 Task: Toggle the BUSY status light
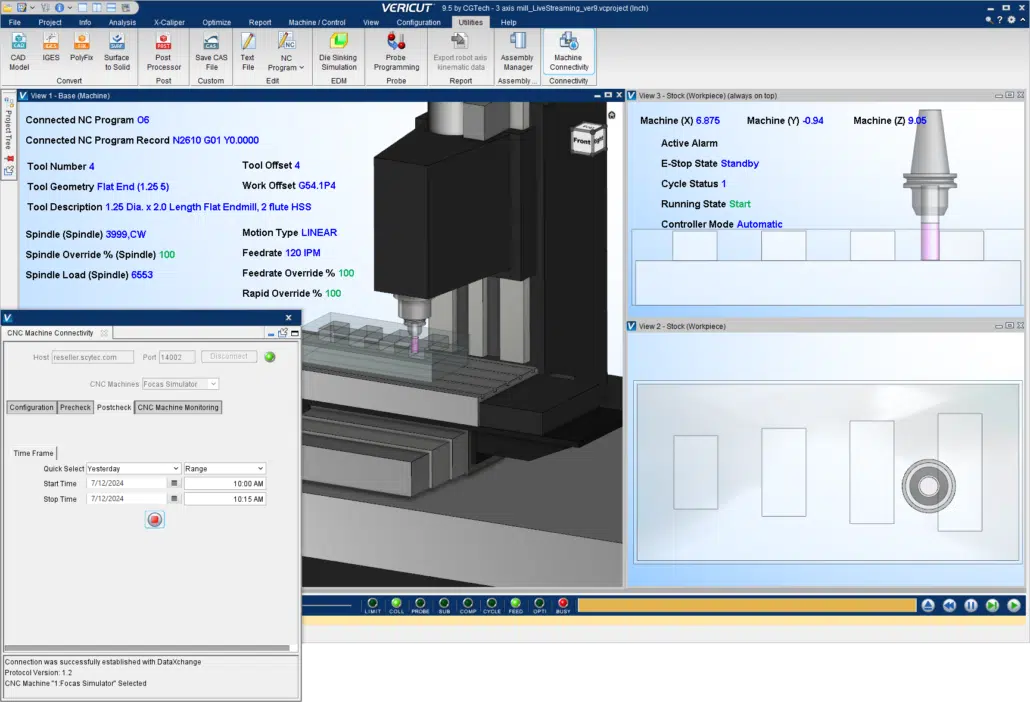point(563,605)
